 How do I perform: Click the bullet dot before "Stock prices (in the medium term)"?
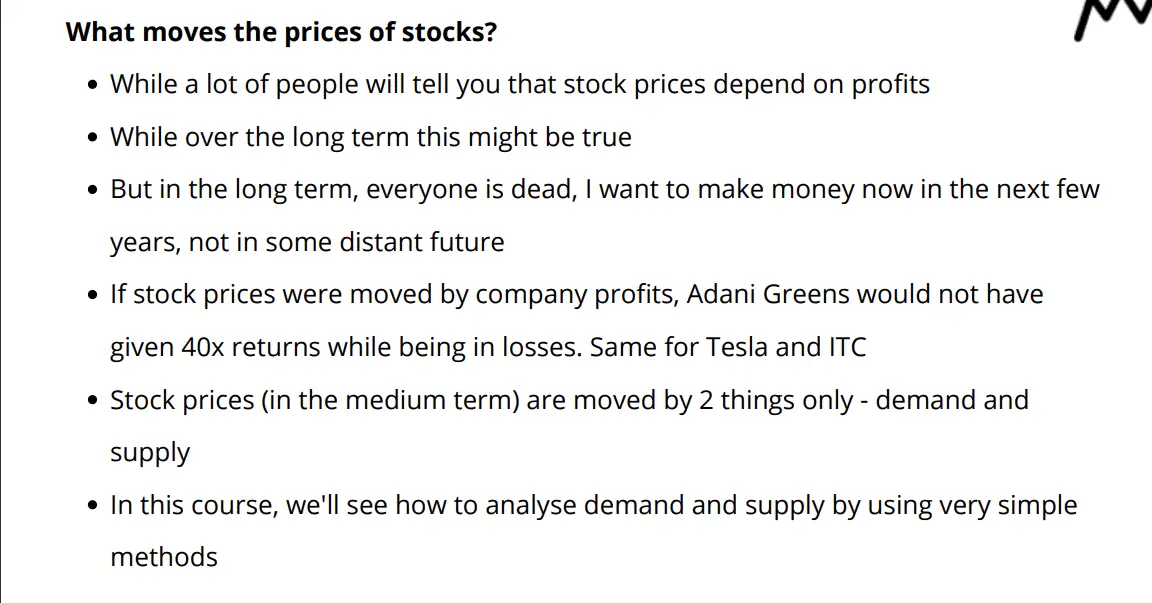pos(94,401)
